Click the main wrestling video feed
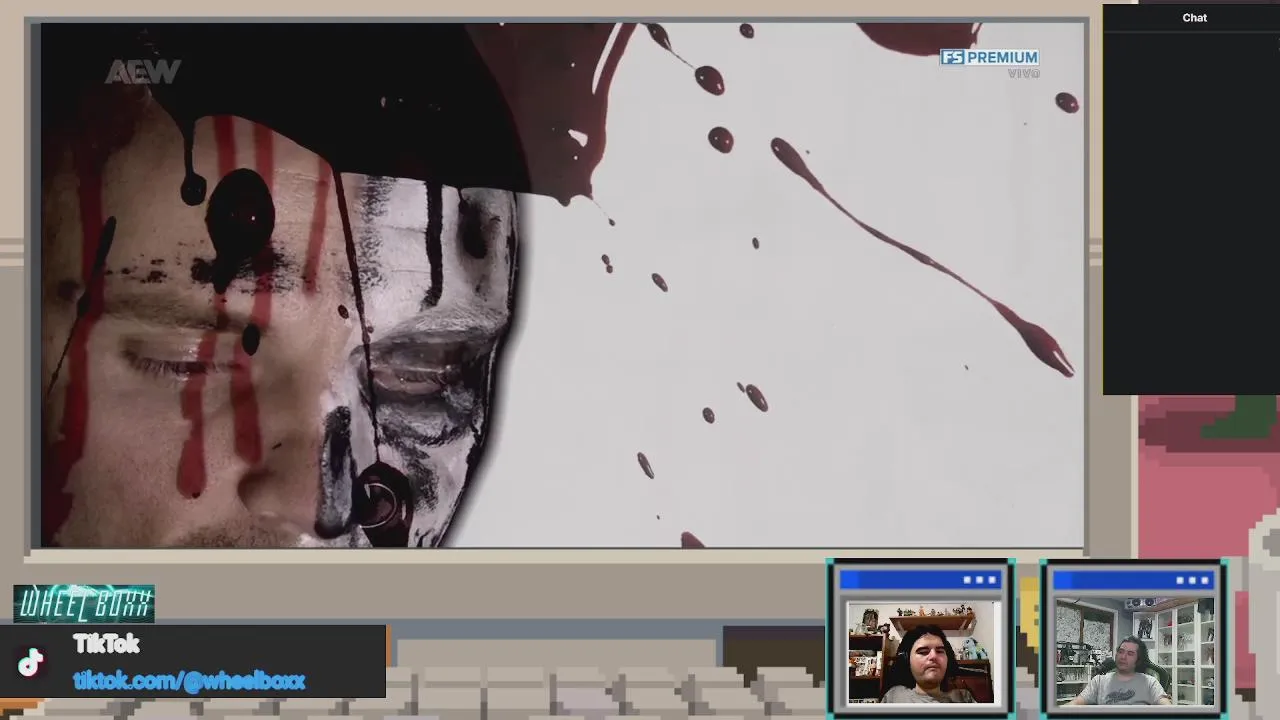Viewport: 1280px width, 720px height. tap(562, 285)
